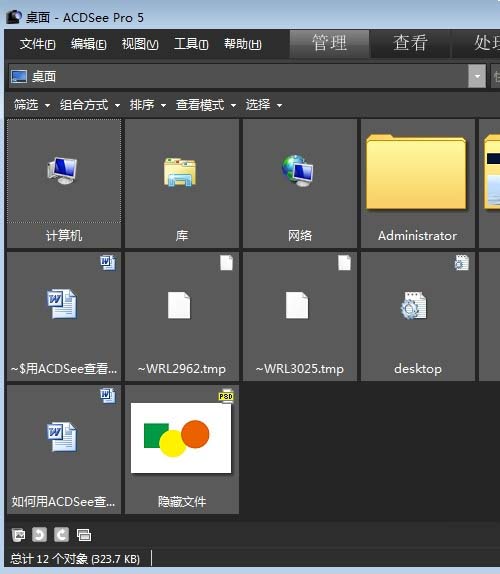
Task: Click the PSD badge on 隐藏文件
Action: tap(226, 396)
